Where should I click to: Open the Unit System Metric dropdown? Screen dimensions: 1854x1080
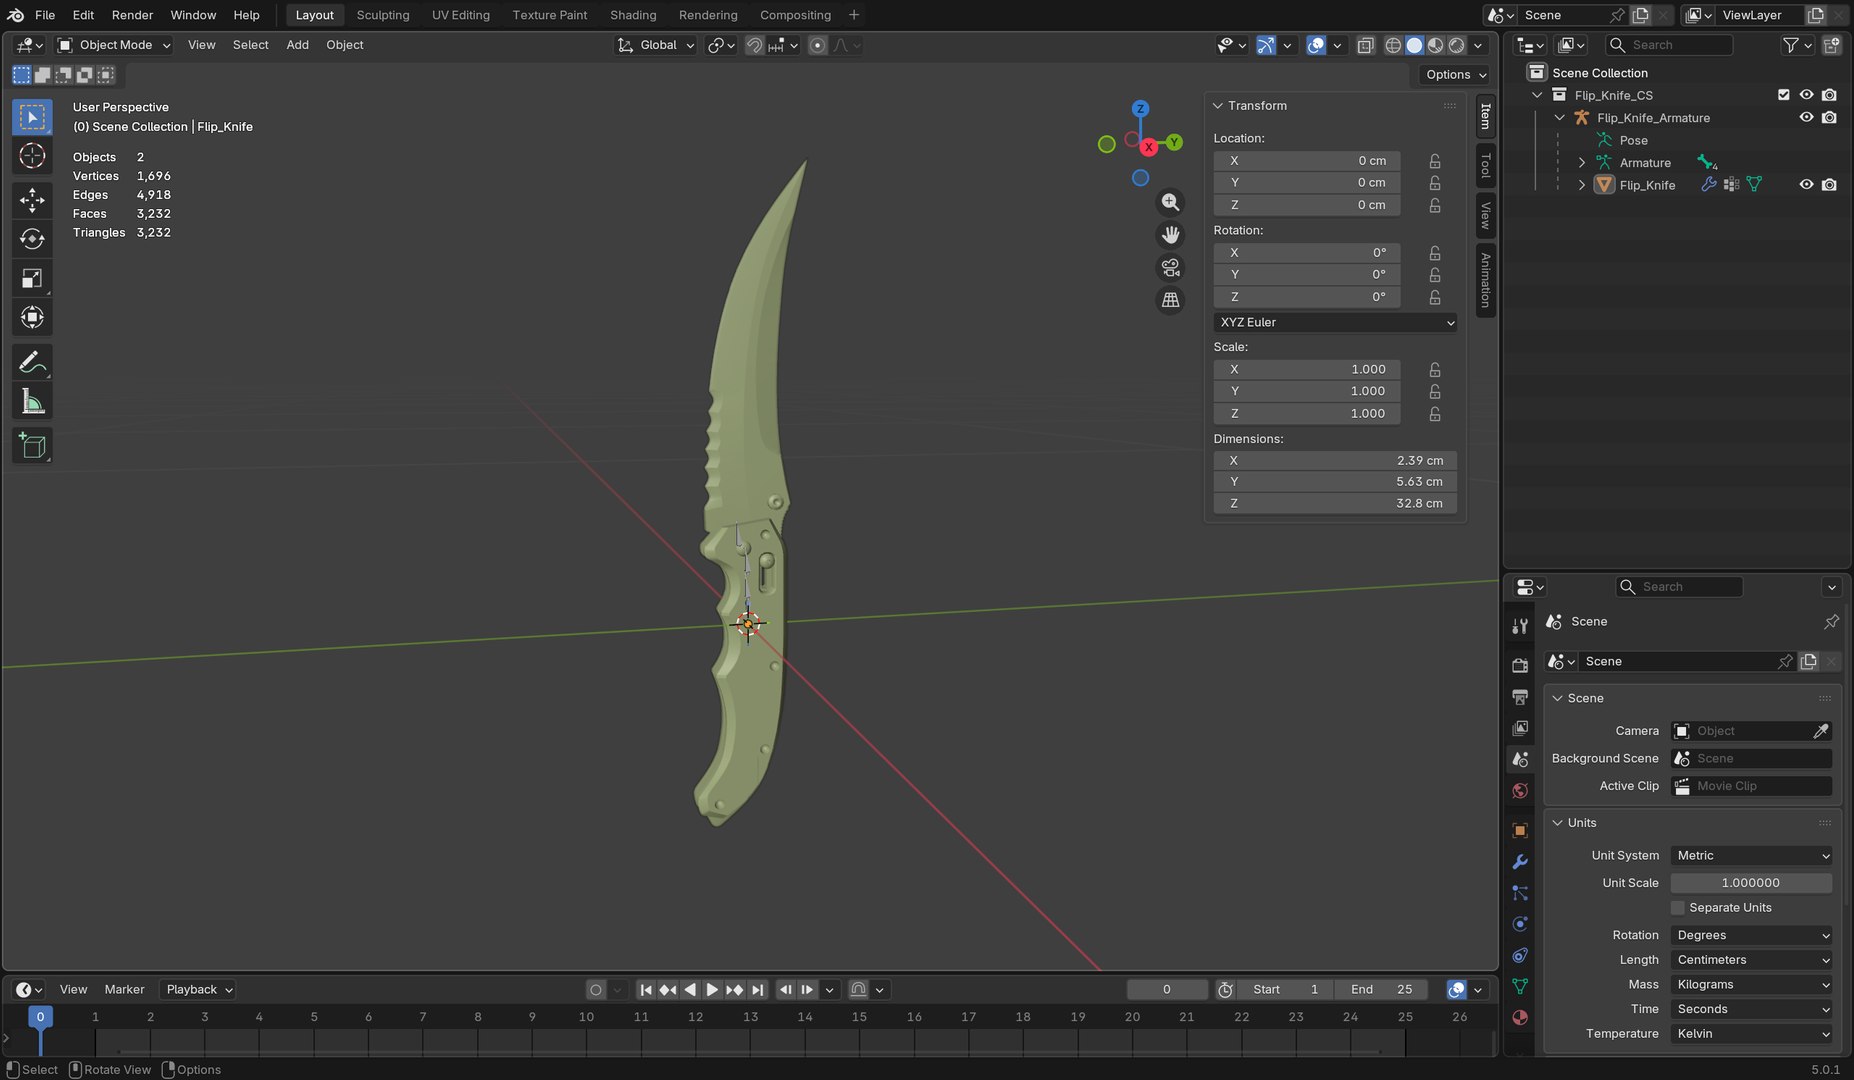[x=1751, y=856]
